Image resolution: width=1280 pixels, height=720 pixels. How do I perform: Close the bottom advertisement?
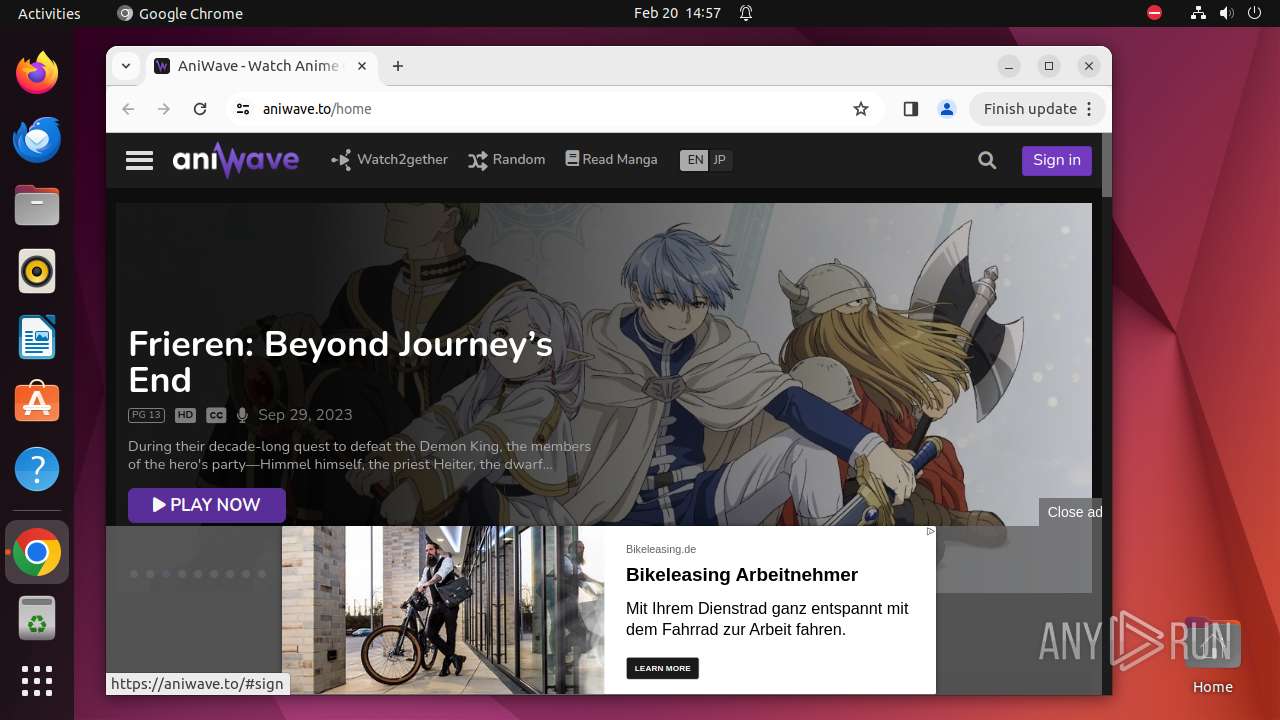coord(1074,512)
